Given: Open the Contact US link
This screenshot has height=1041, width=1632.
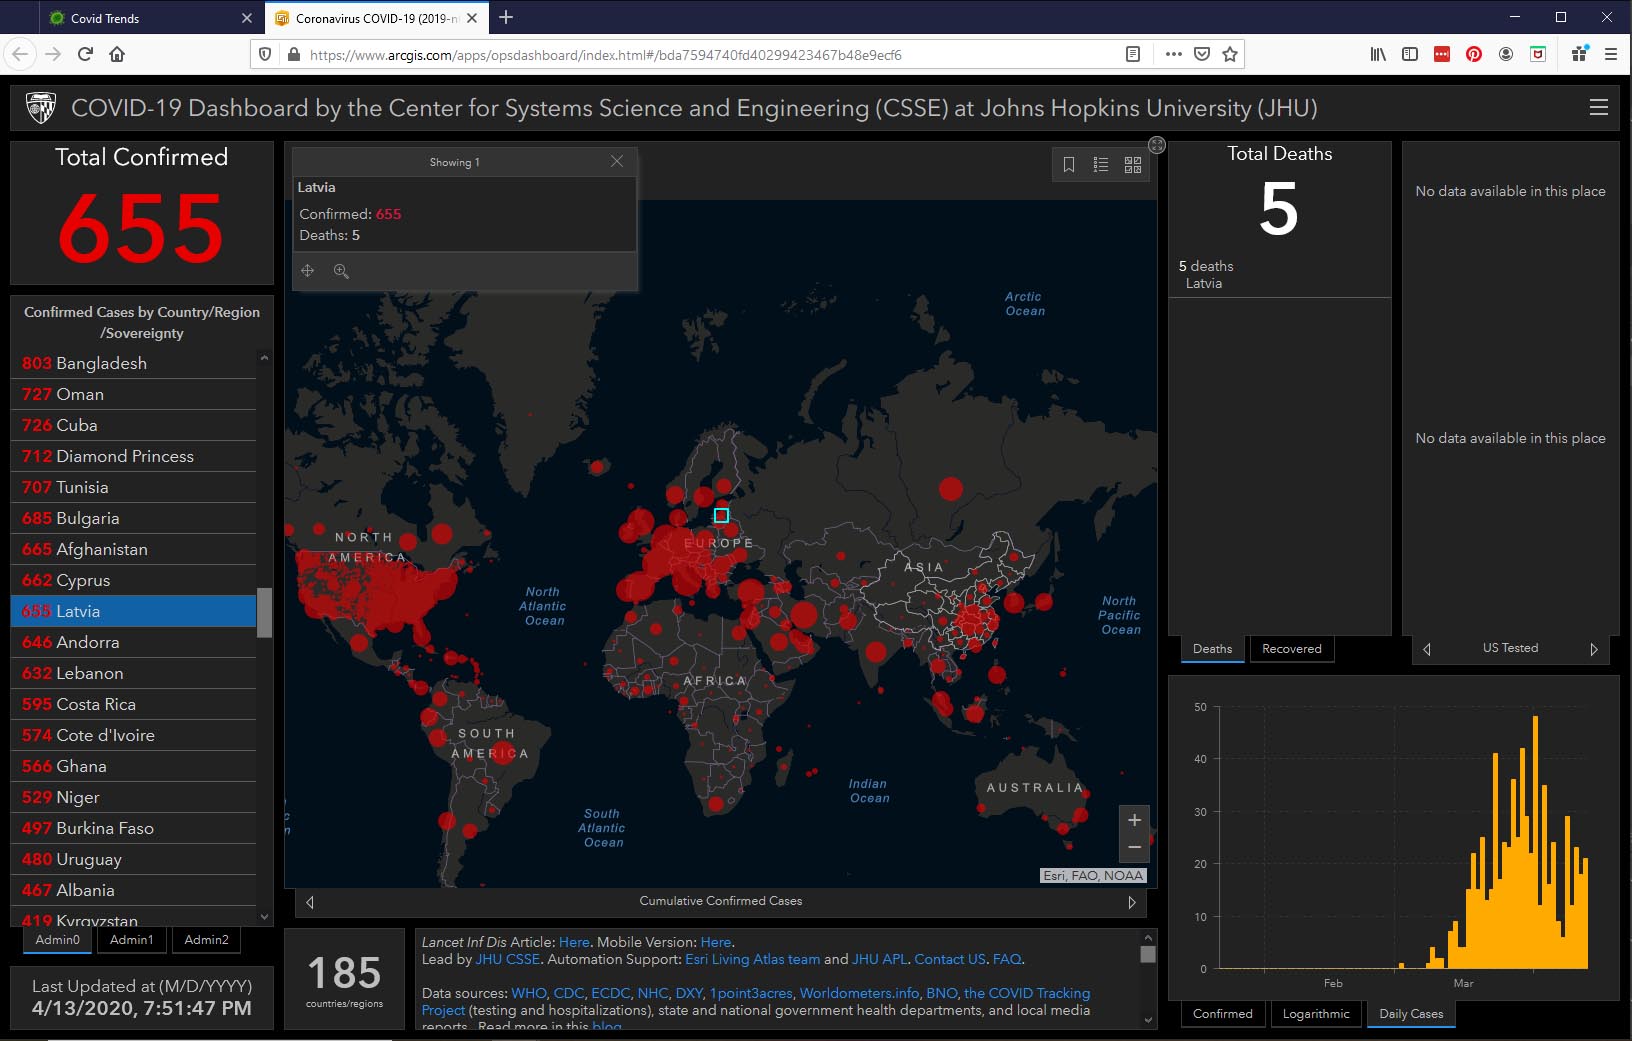Looking at the screenshot, I should pos(950,959).
